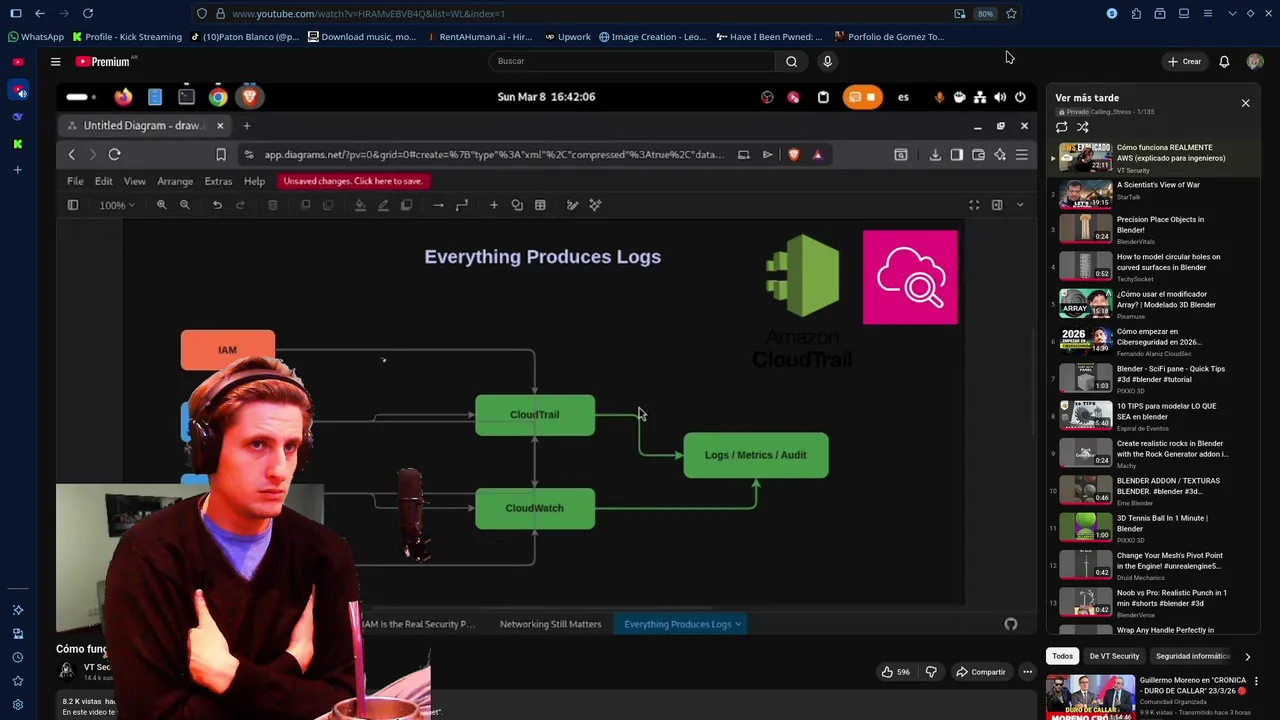The width and height of the screenshot is (1280, 720).
Task: Bookmark this page with the star icon
Action: point(1011,14)
